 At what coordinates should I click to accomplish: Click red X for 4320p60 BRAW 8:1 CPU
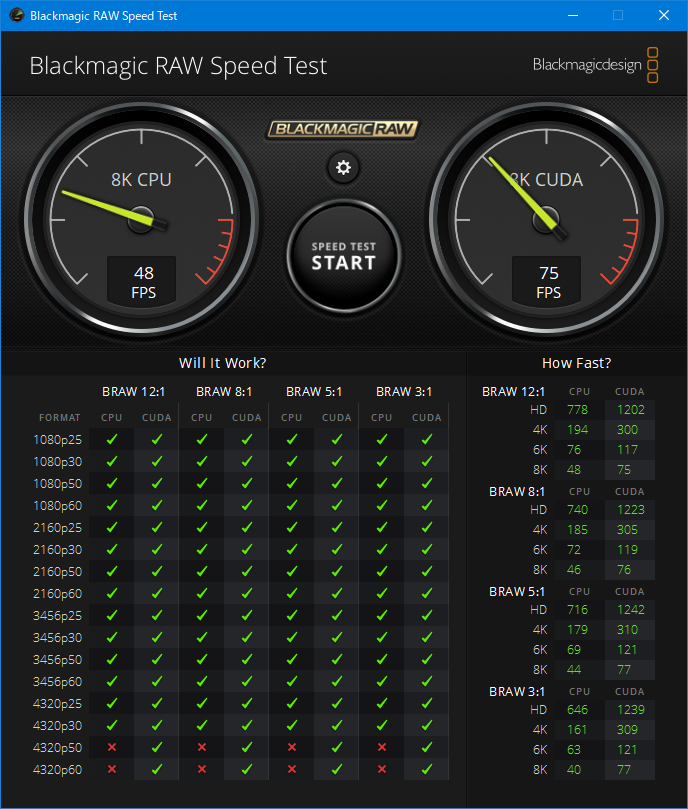pos(202,769)
